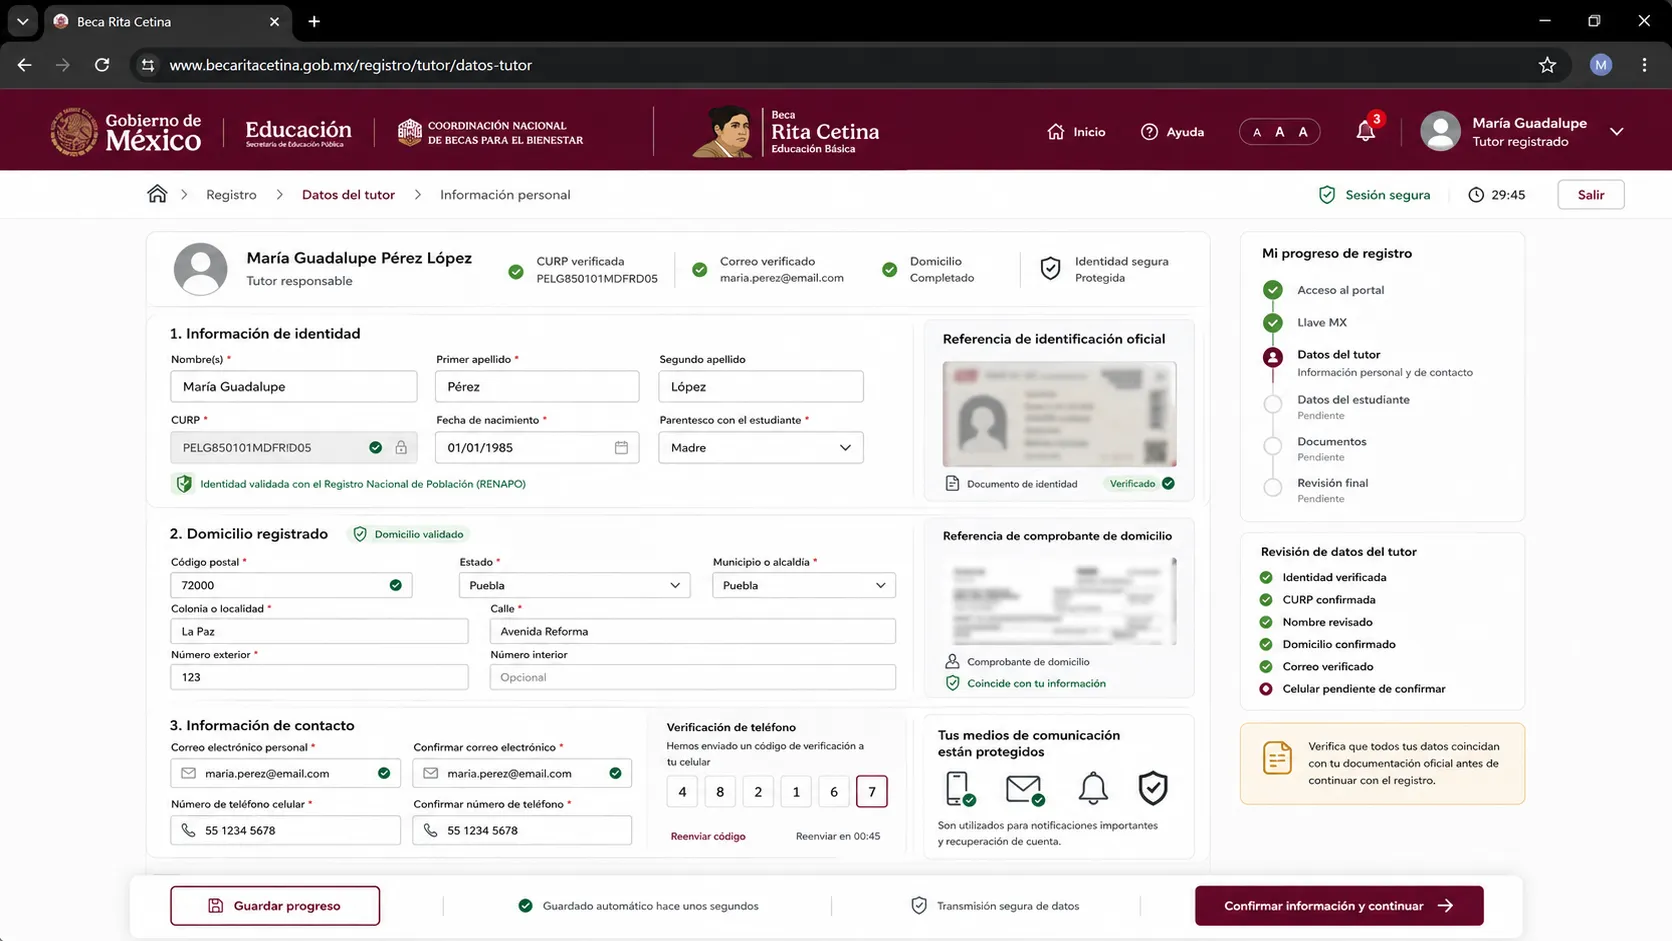The width and height of the screenshot is (1672, 941).
Task: Click the first verification code digit box
Action: click(682, 792)
